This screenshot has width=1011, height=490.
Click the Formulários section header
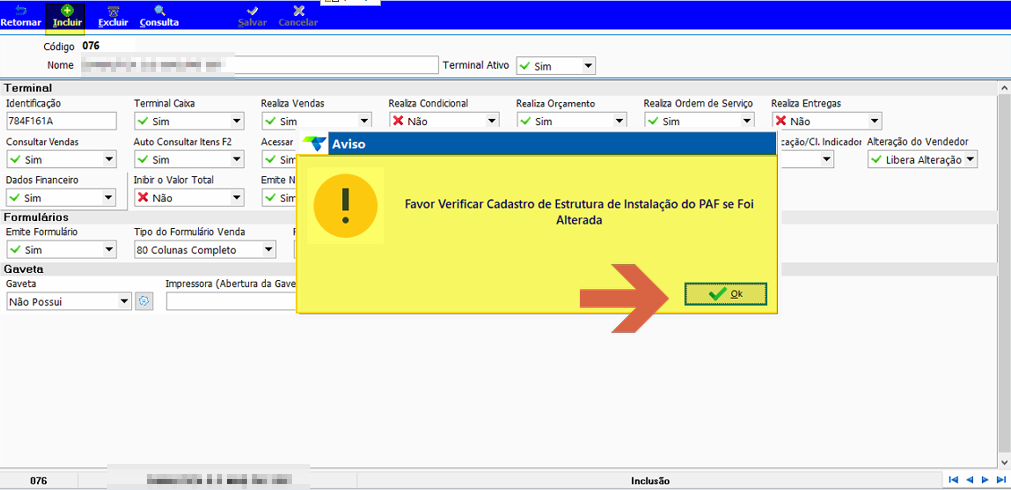point(36,217)
